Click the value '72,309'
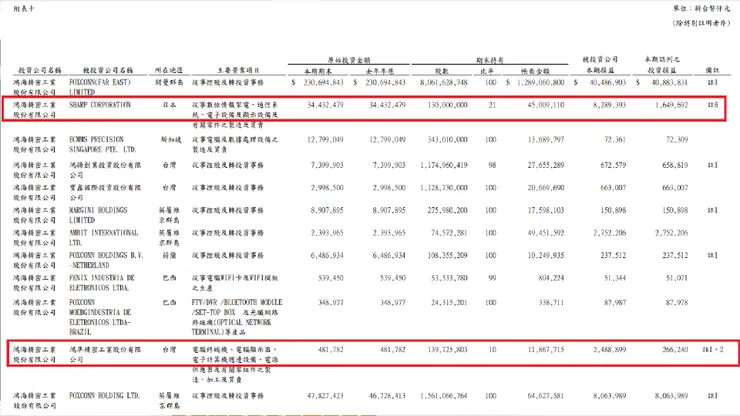Viewport: 740px width, 416px height. [x=677, y=140]
